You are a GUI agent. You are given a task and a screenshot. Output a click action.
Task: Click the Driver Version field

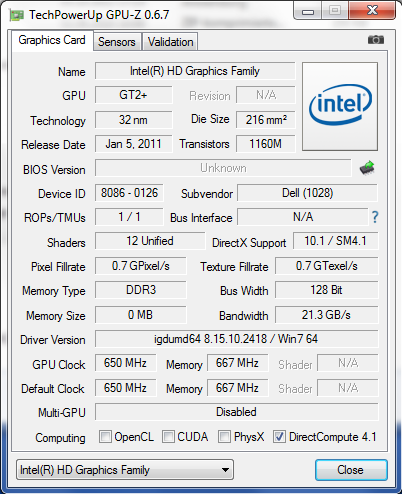[237, 339]
